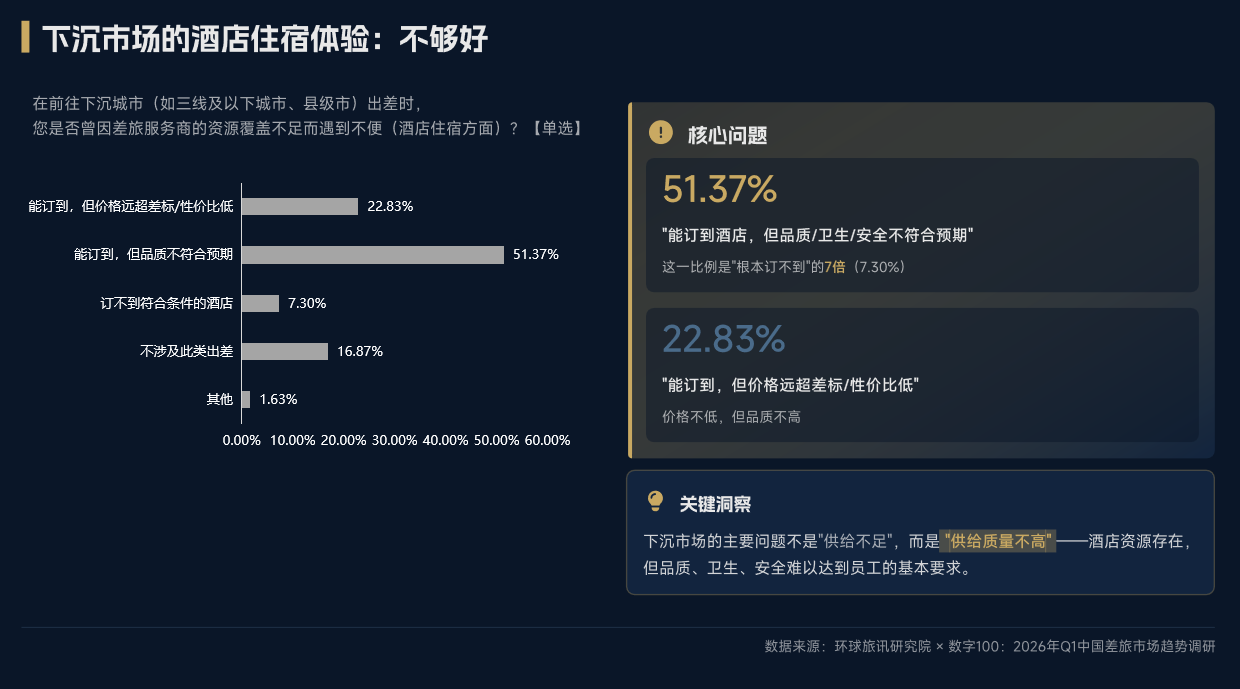Click the 订不到符合条件的酒店 axis label
Screen dimensions: 1240x689
166,303
